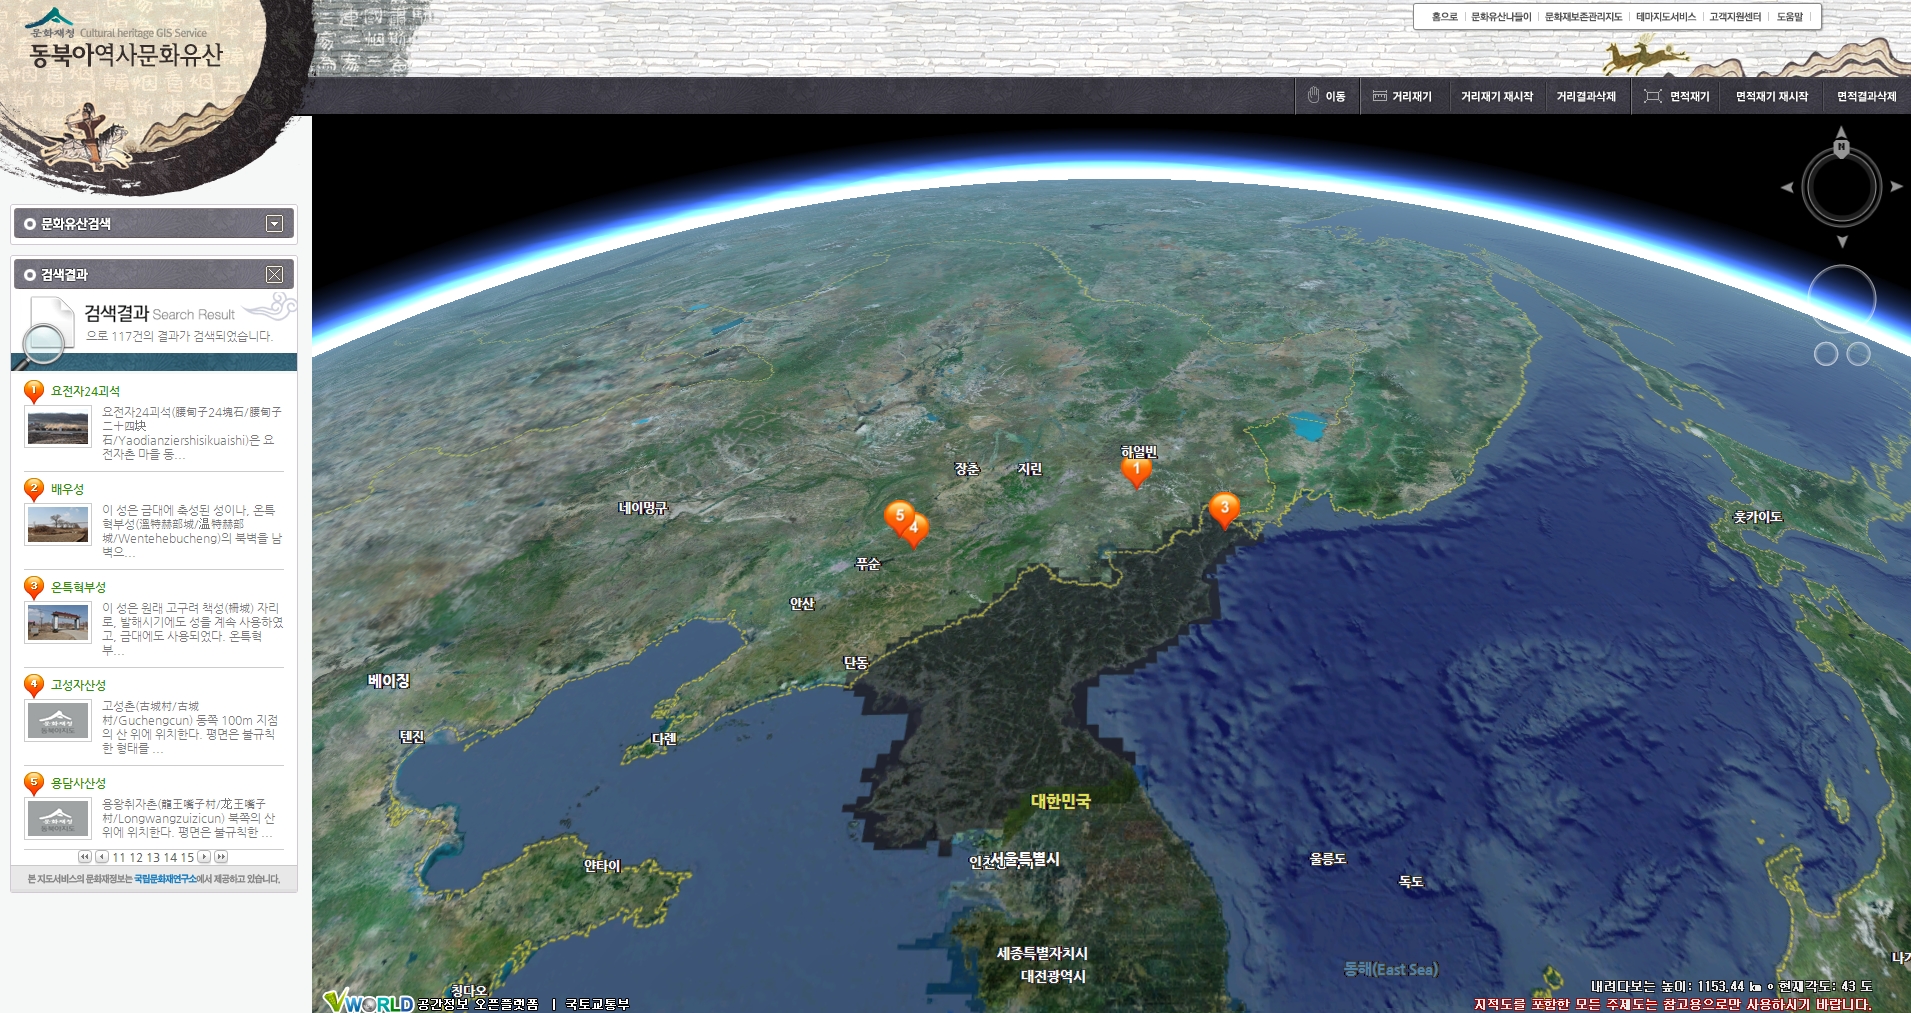Activate the 거리재기 distance measuring tool
Screen dimensions: 1911x1013
pyautogui.click(x=1402, y=96)
